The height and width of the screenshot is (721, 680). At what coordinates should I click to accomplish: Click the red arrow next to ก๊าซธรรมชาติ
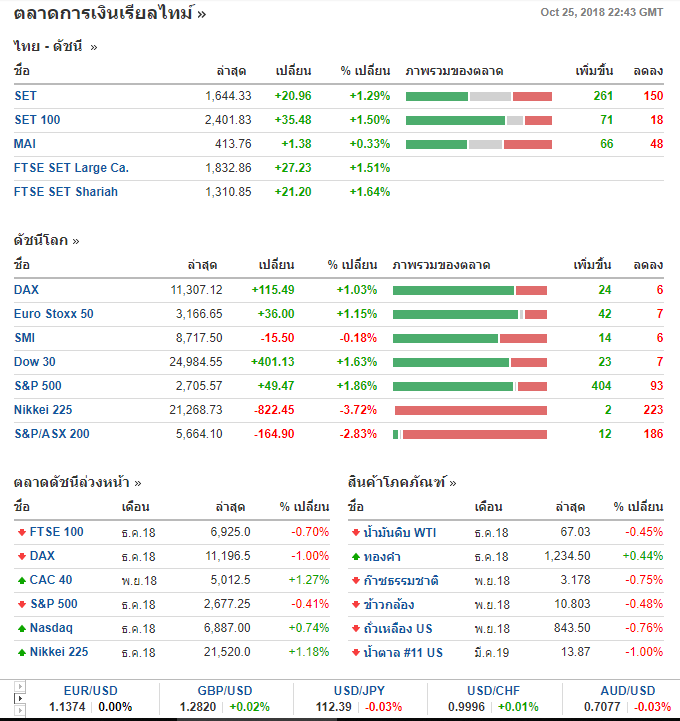[x=355, y=580]
